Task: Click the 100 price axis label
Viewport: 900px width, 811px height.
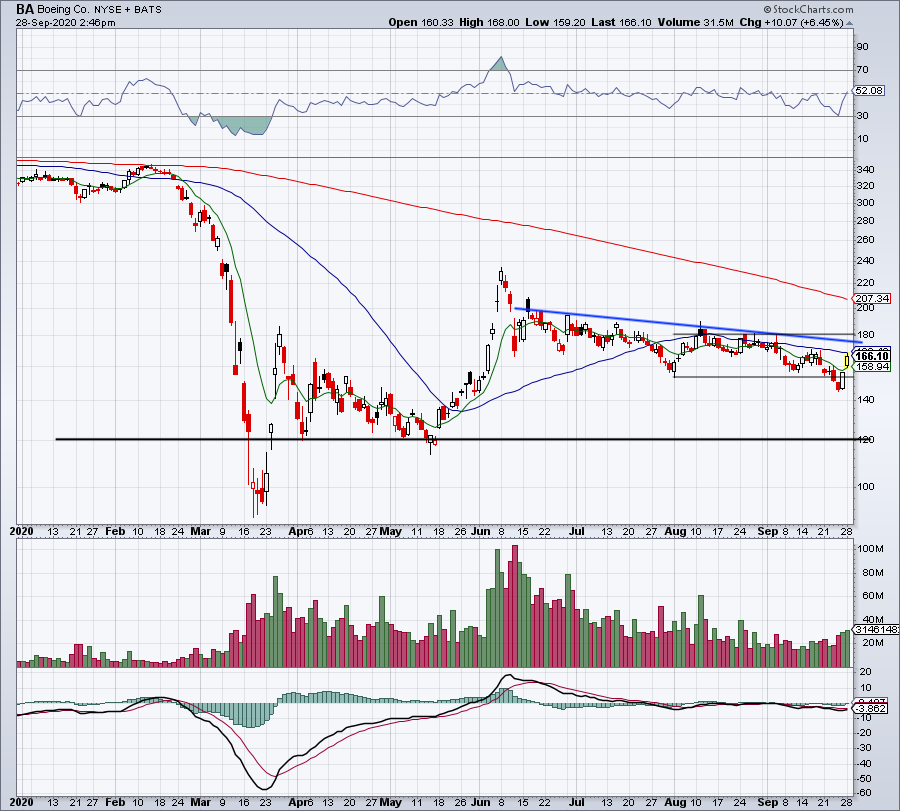Action: tap(866, 487)
